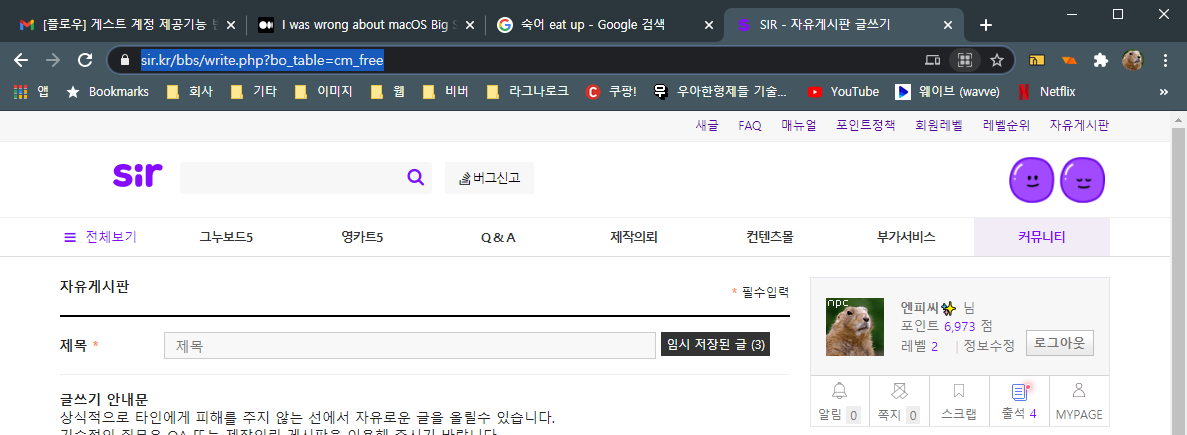Viewport: 1187px width, 435px height.
Task: Switch to the Google 검색 tab
Action: pyautogui.click(x=594, y=24)
